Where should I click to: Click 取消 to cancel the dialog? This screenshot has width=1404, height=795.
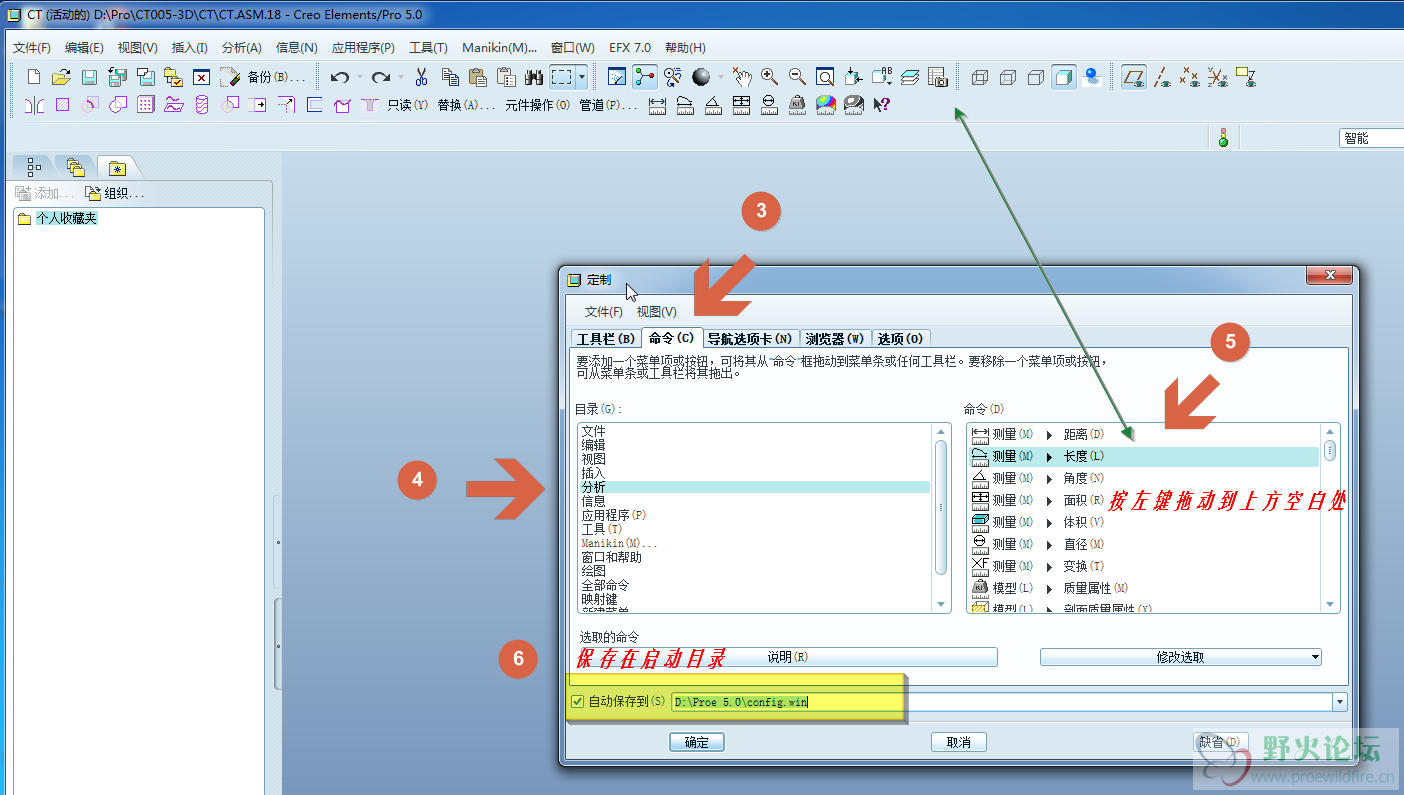tap(958, 742)
